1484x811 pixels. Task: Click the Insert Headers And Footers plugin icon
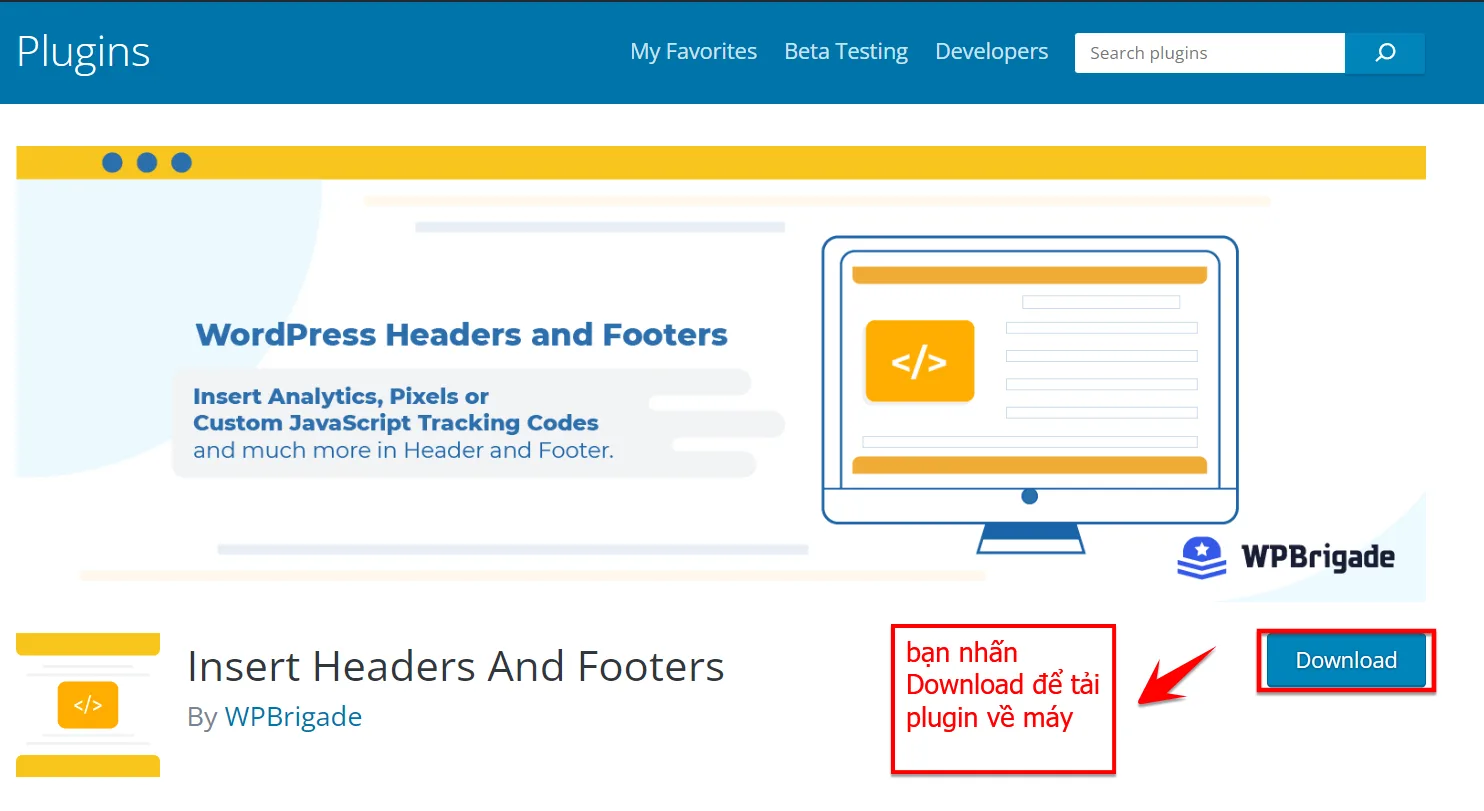click(x=88, y=705)
